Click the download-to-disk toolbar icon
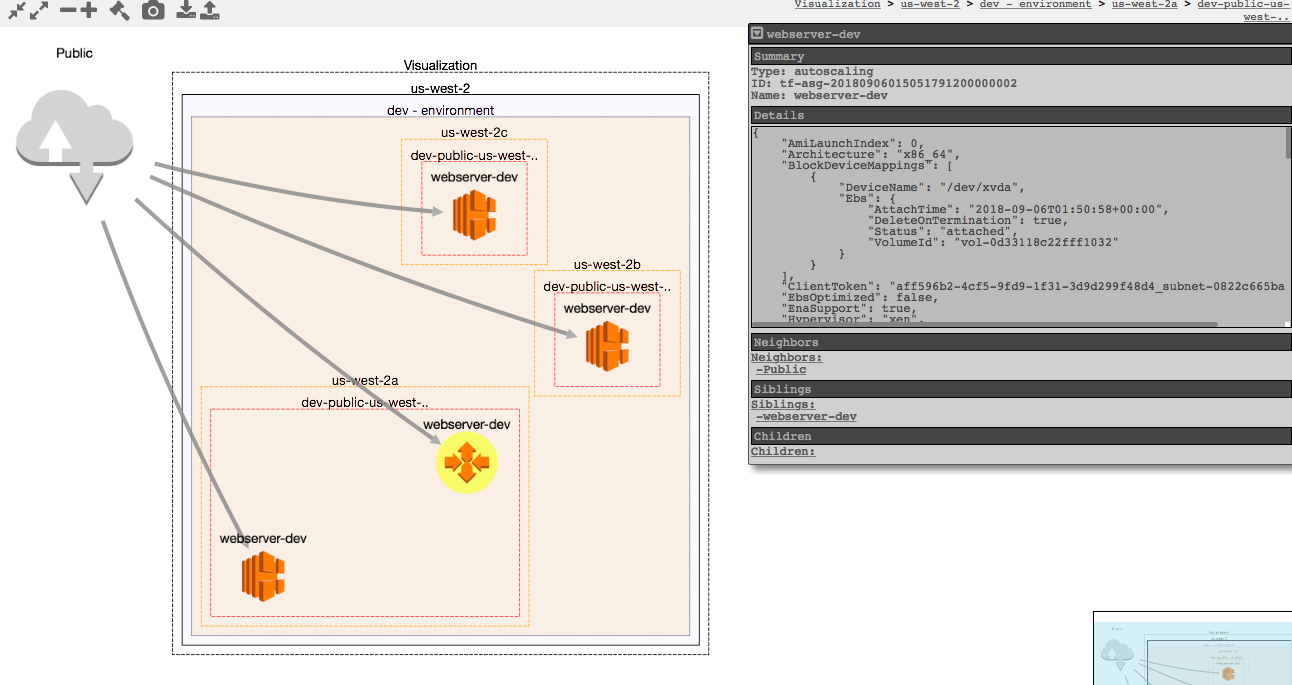1292x685 pixels. [186, 11]
